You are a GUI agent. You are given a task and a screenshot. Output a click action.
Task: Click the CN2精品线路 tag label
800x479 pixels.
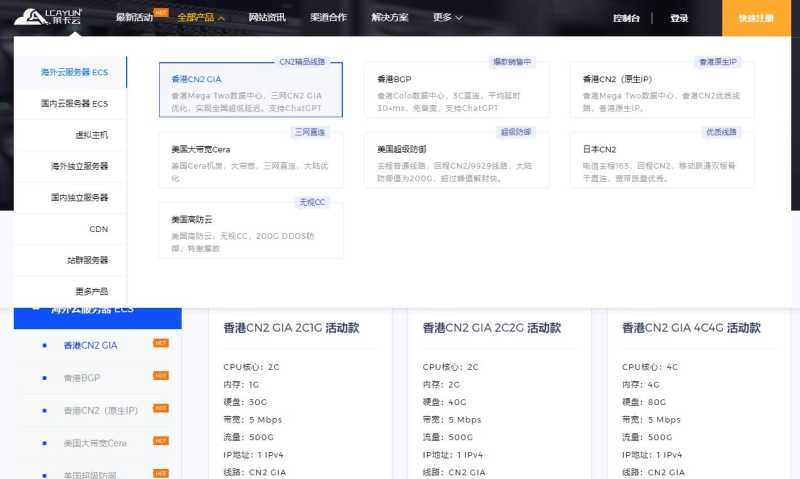click(302, 62)
